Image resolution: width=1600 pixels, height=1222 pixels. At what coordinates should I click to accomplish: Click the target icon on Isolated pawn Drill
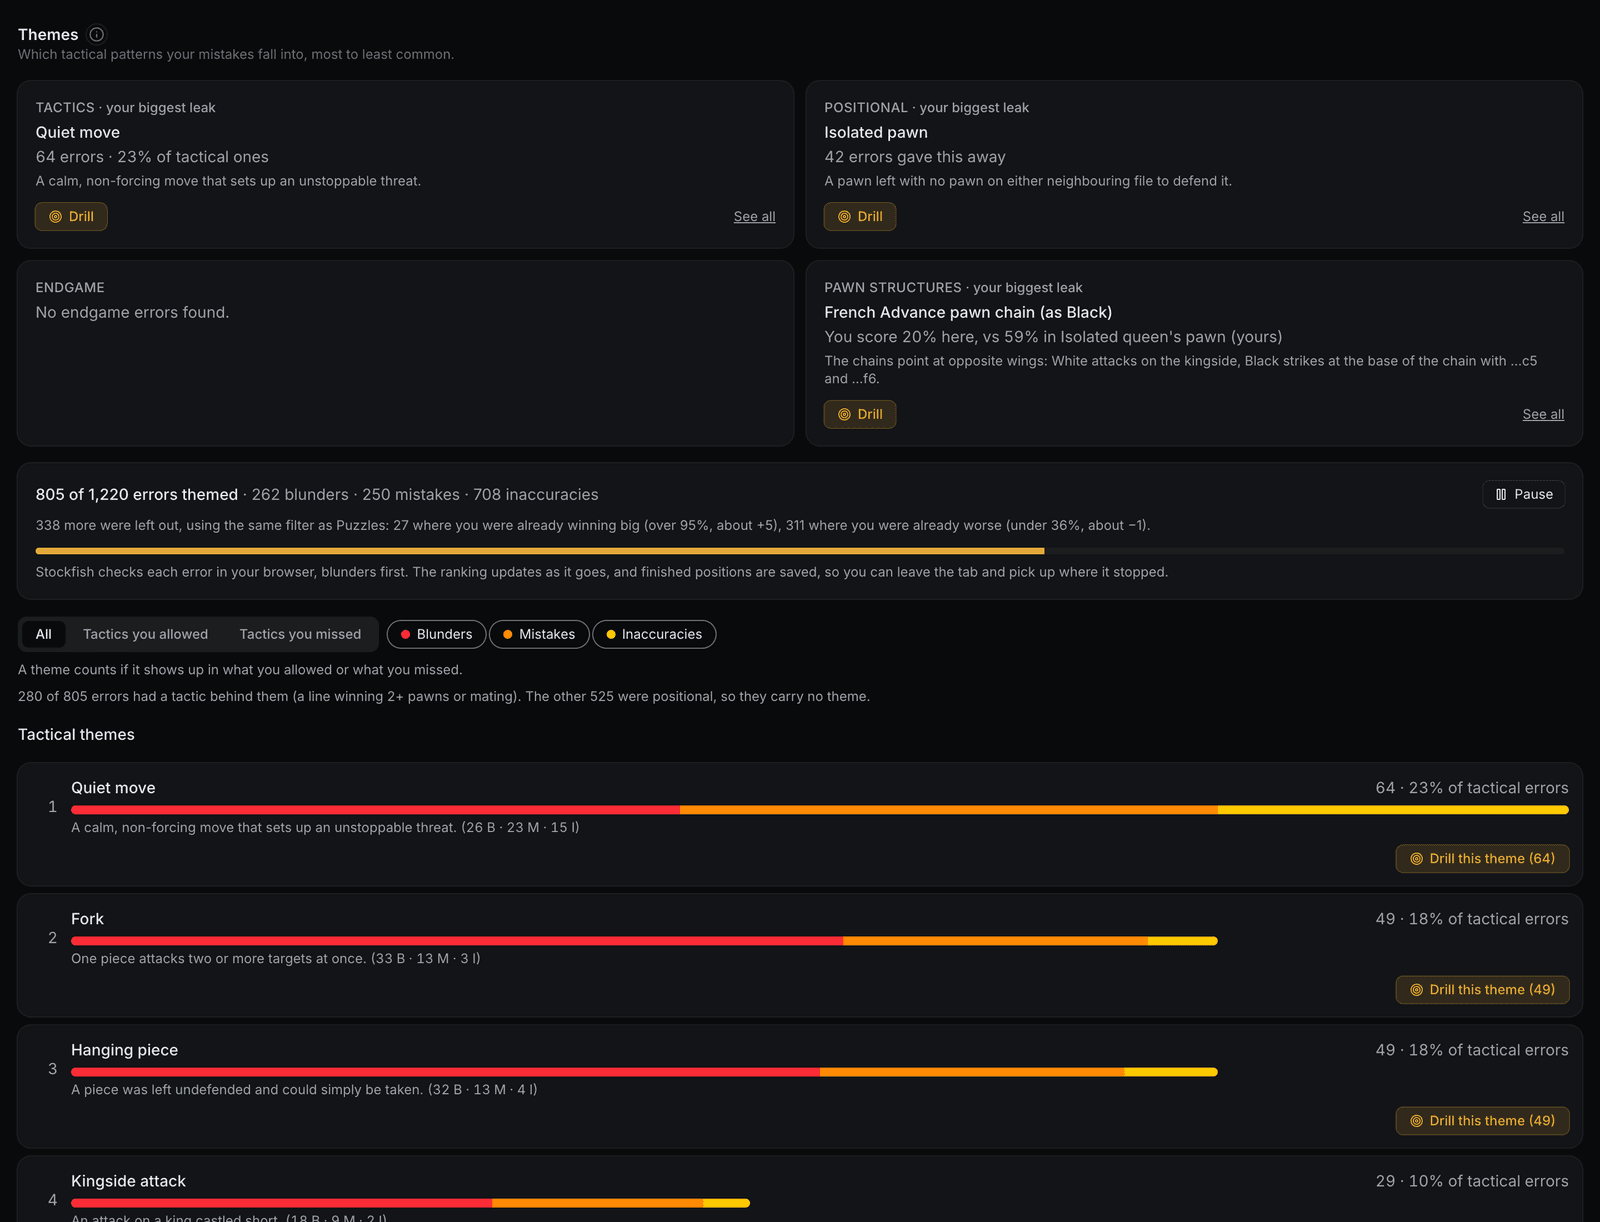[845, 217]
